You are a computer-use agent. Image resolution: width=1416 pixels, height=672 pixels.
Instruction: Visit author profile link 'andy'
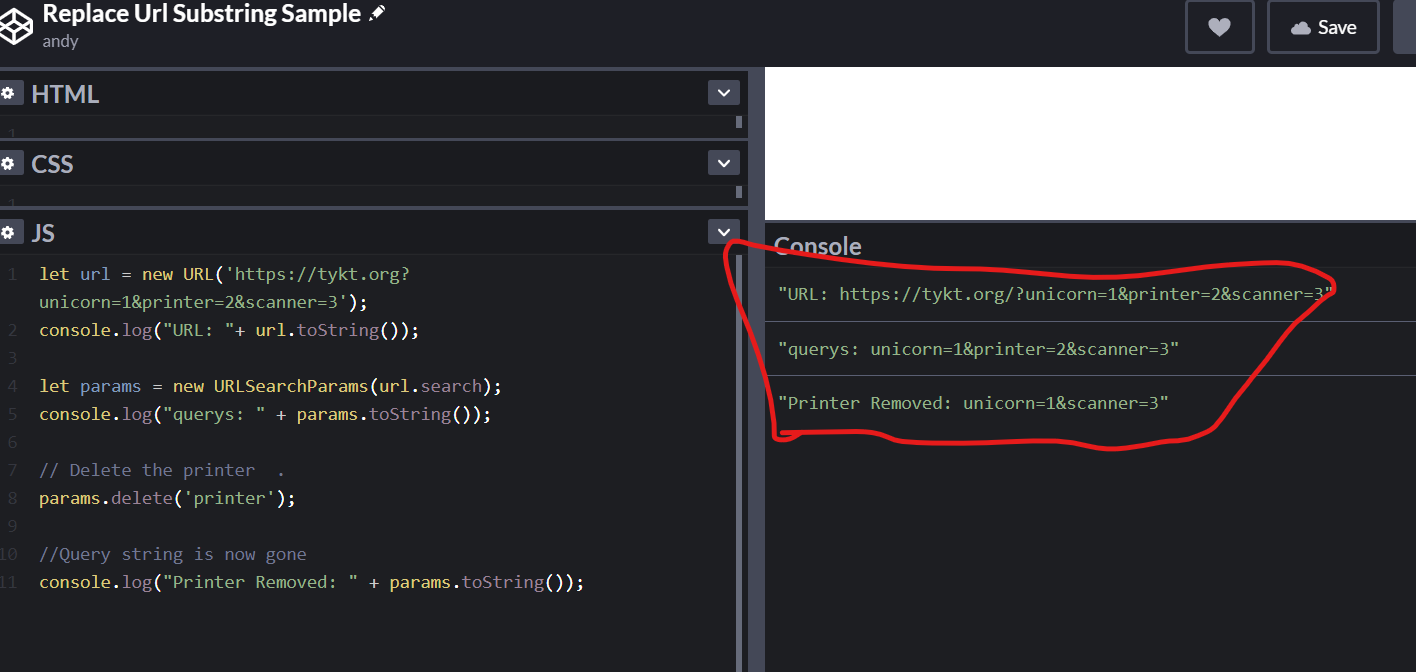point(60,41)
